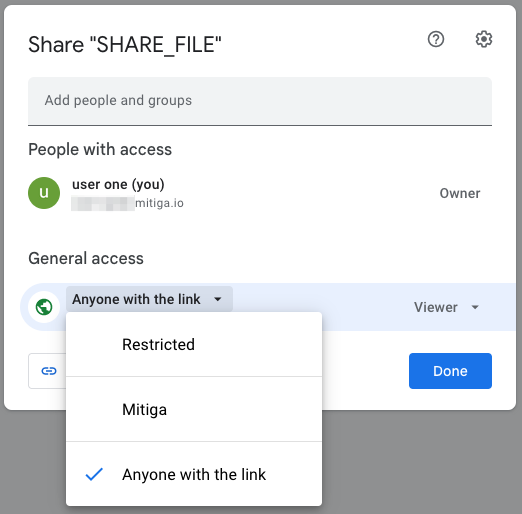Open share settings gear icon

coord(484,39)
